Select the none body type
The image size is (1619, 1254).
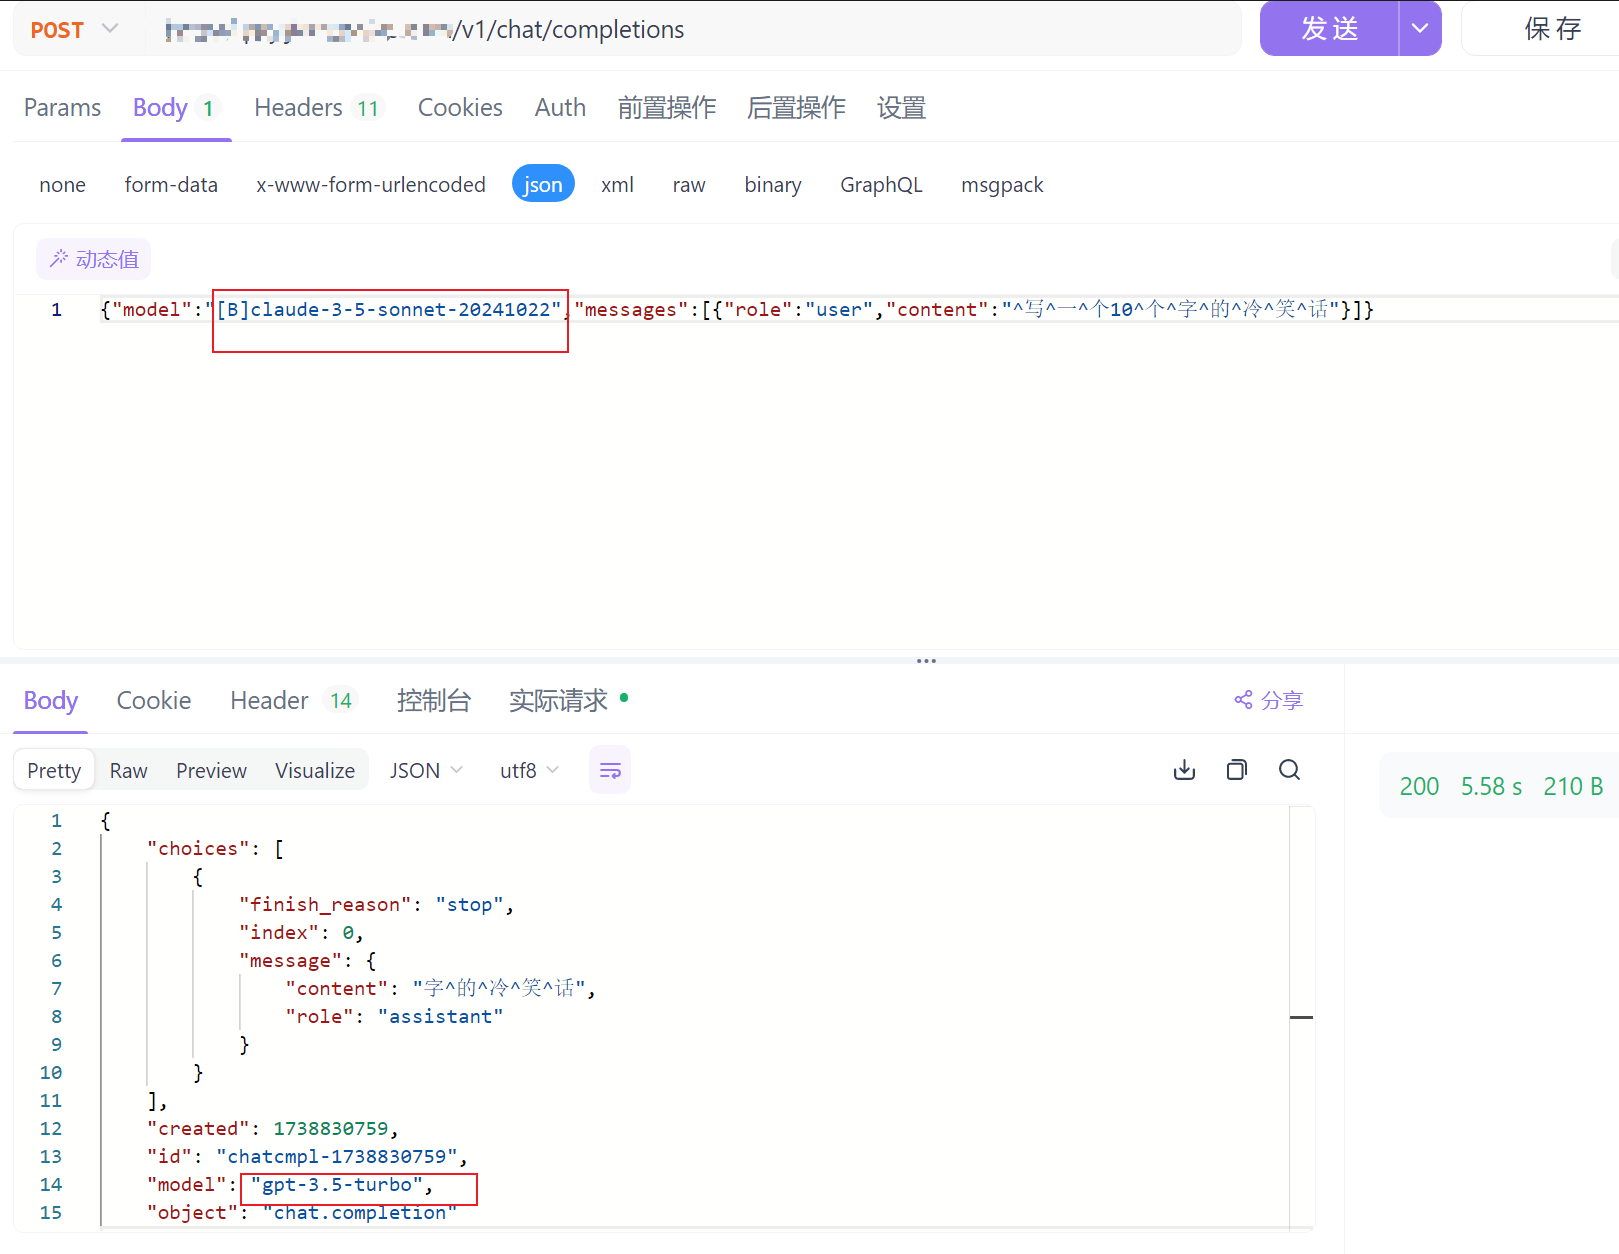pyautogui.click(x=62, y=185)
